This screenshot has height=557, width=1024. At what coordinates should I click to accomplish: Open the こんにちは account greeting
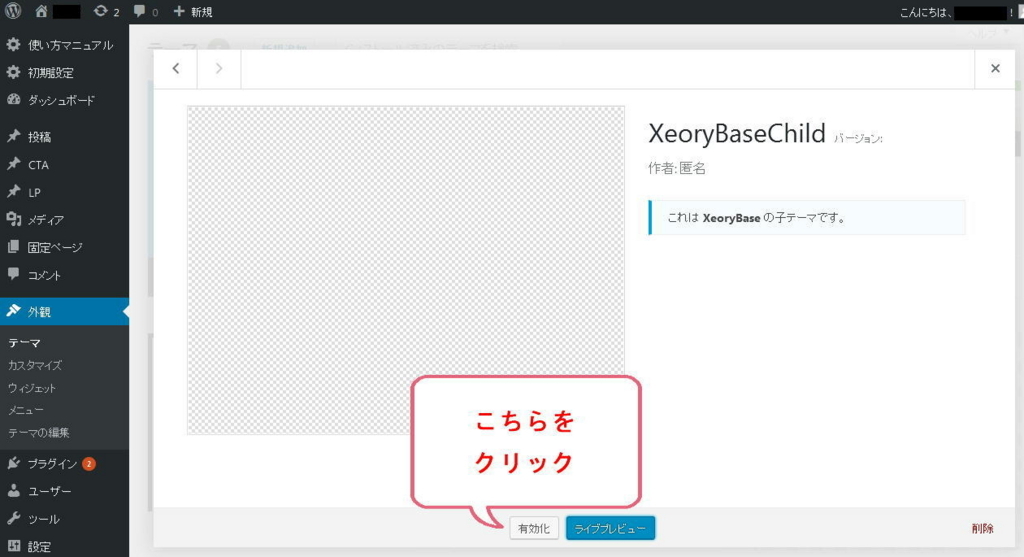[955, 12]
